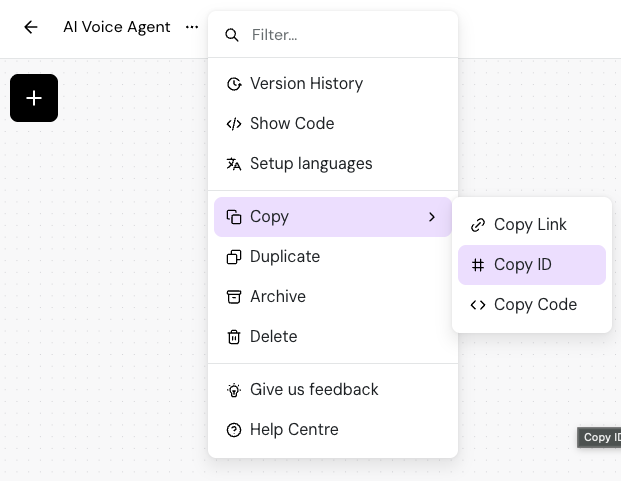Click the Copy Link chain icon

point(478,225)
